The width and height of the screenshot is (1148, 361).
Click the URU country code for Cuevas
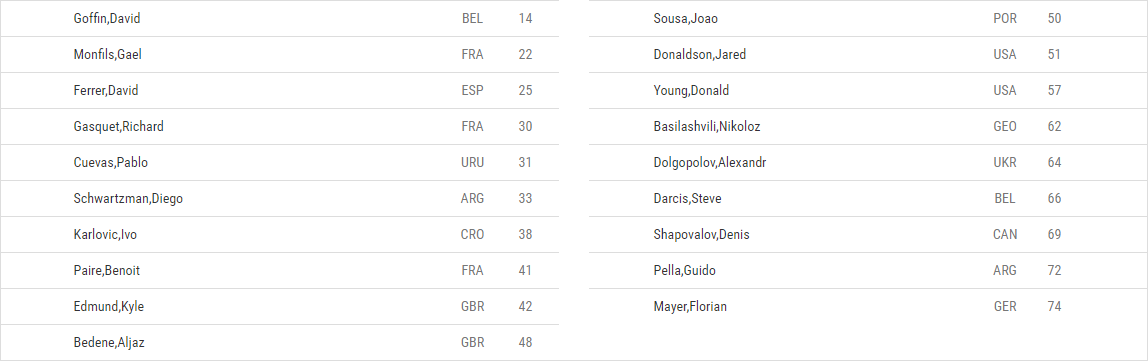pos(472,163)
